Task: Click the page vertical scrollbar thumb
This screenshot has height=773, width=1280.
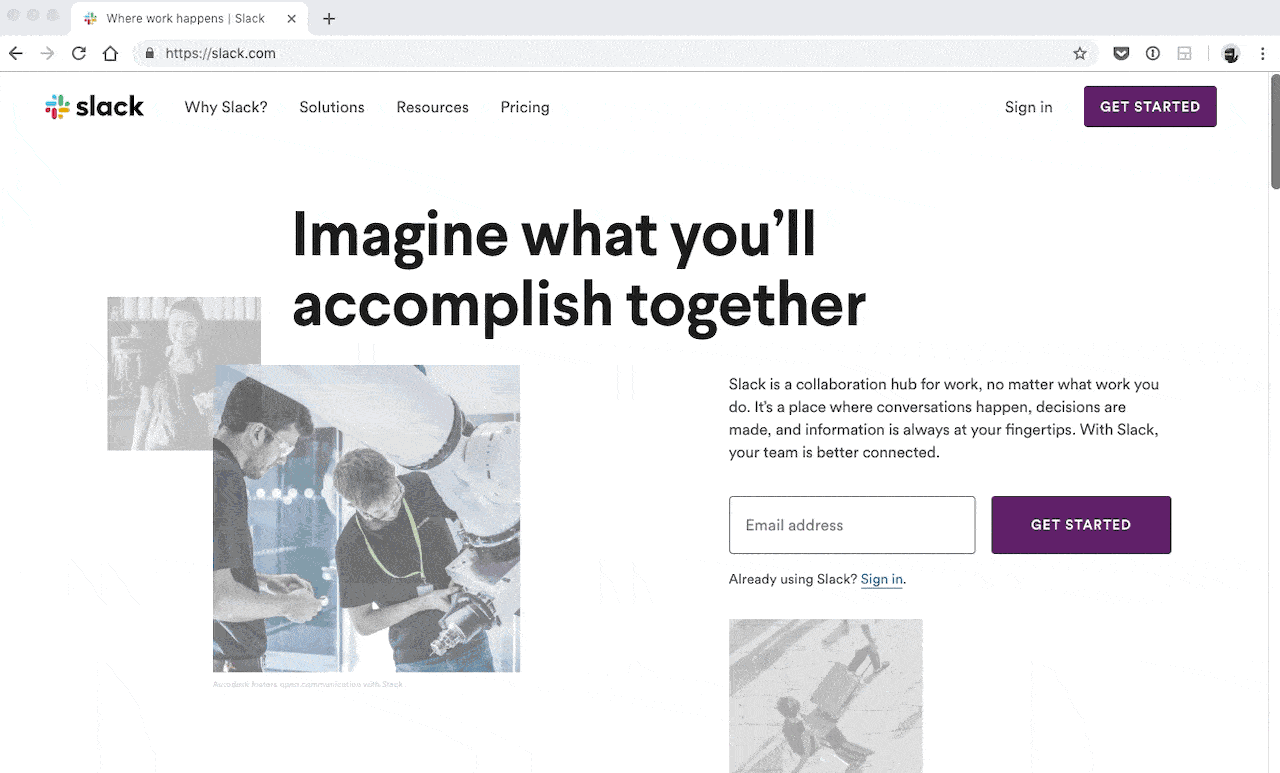Action: pyautogui.click(x=1275, y=130)
